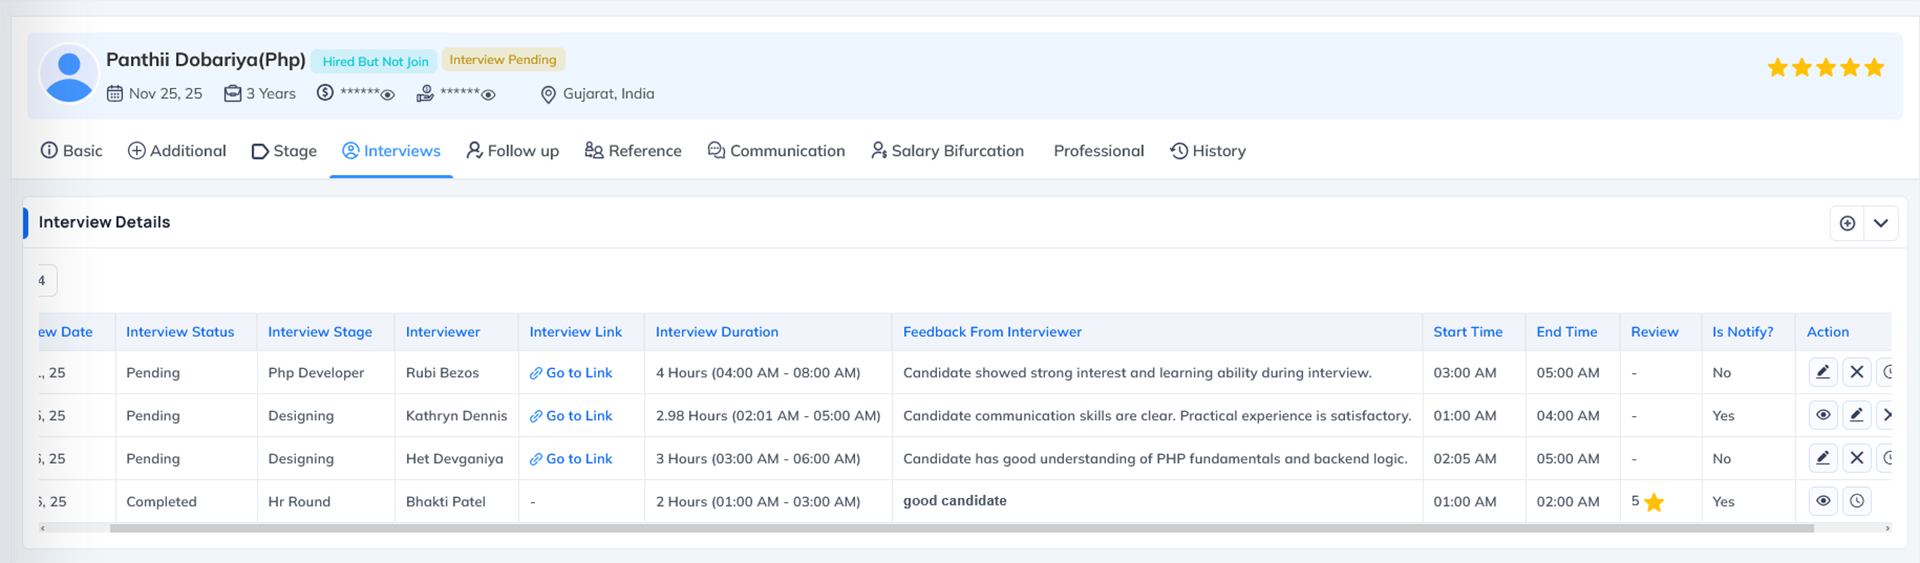Screen dimensions: 1920x563
Task: Show the masked value beside the hand-coin icon
Action: point(488,95)
